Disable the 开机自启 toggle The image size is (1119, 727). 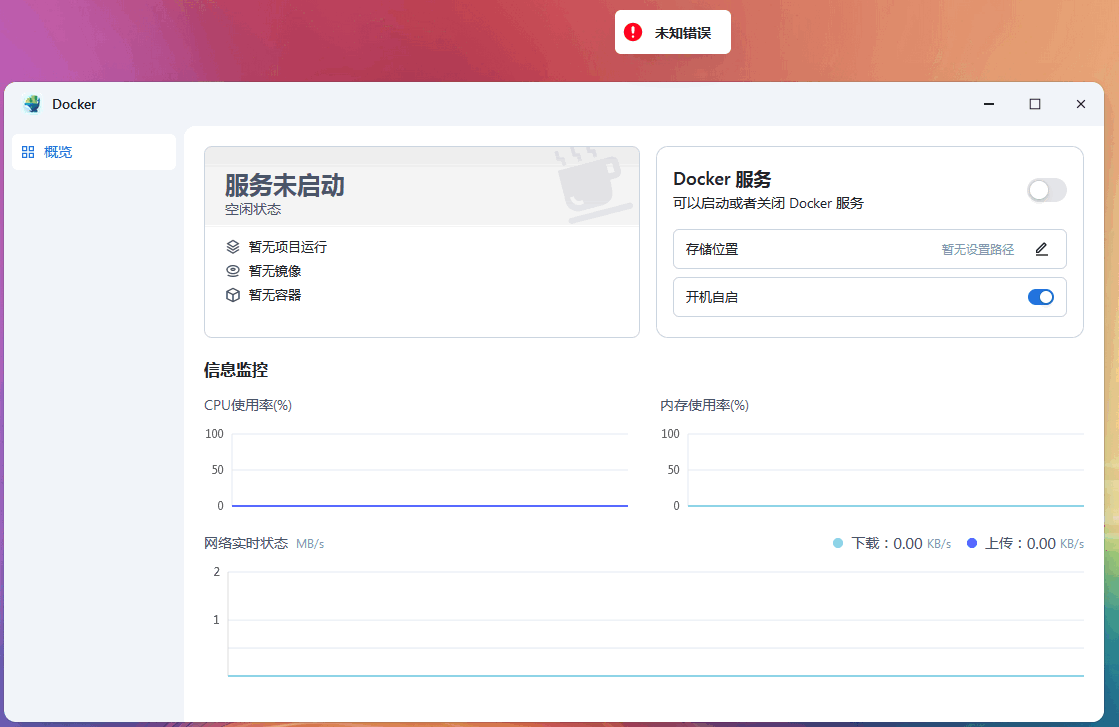(x=1040, y=297)
